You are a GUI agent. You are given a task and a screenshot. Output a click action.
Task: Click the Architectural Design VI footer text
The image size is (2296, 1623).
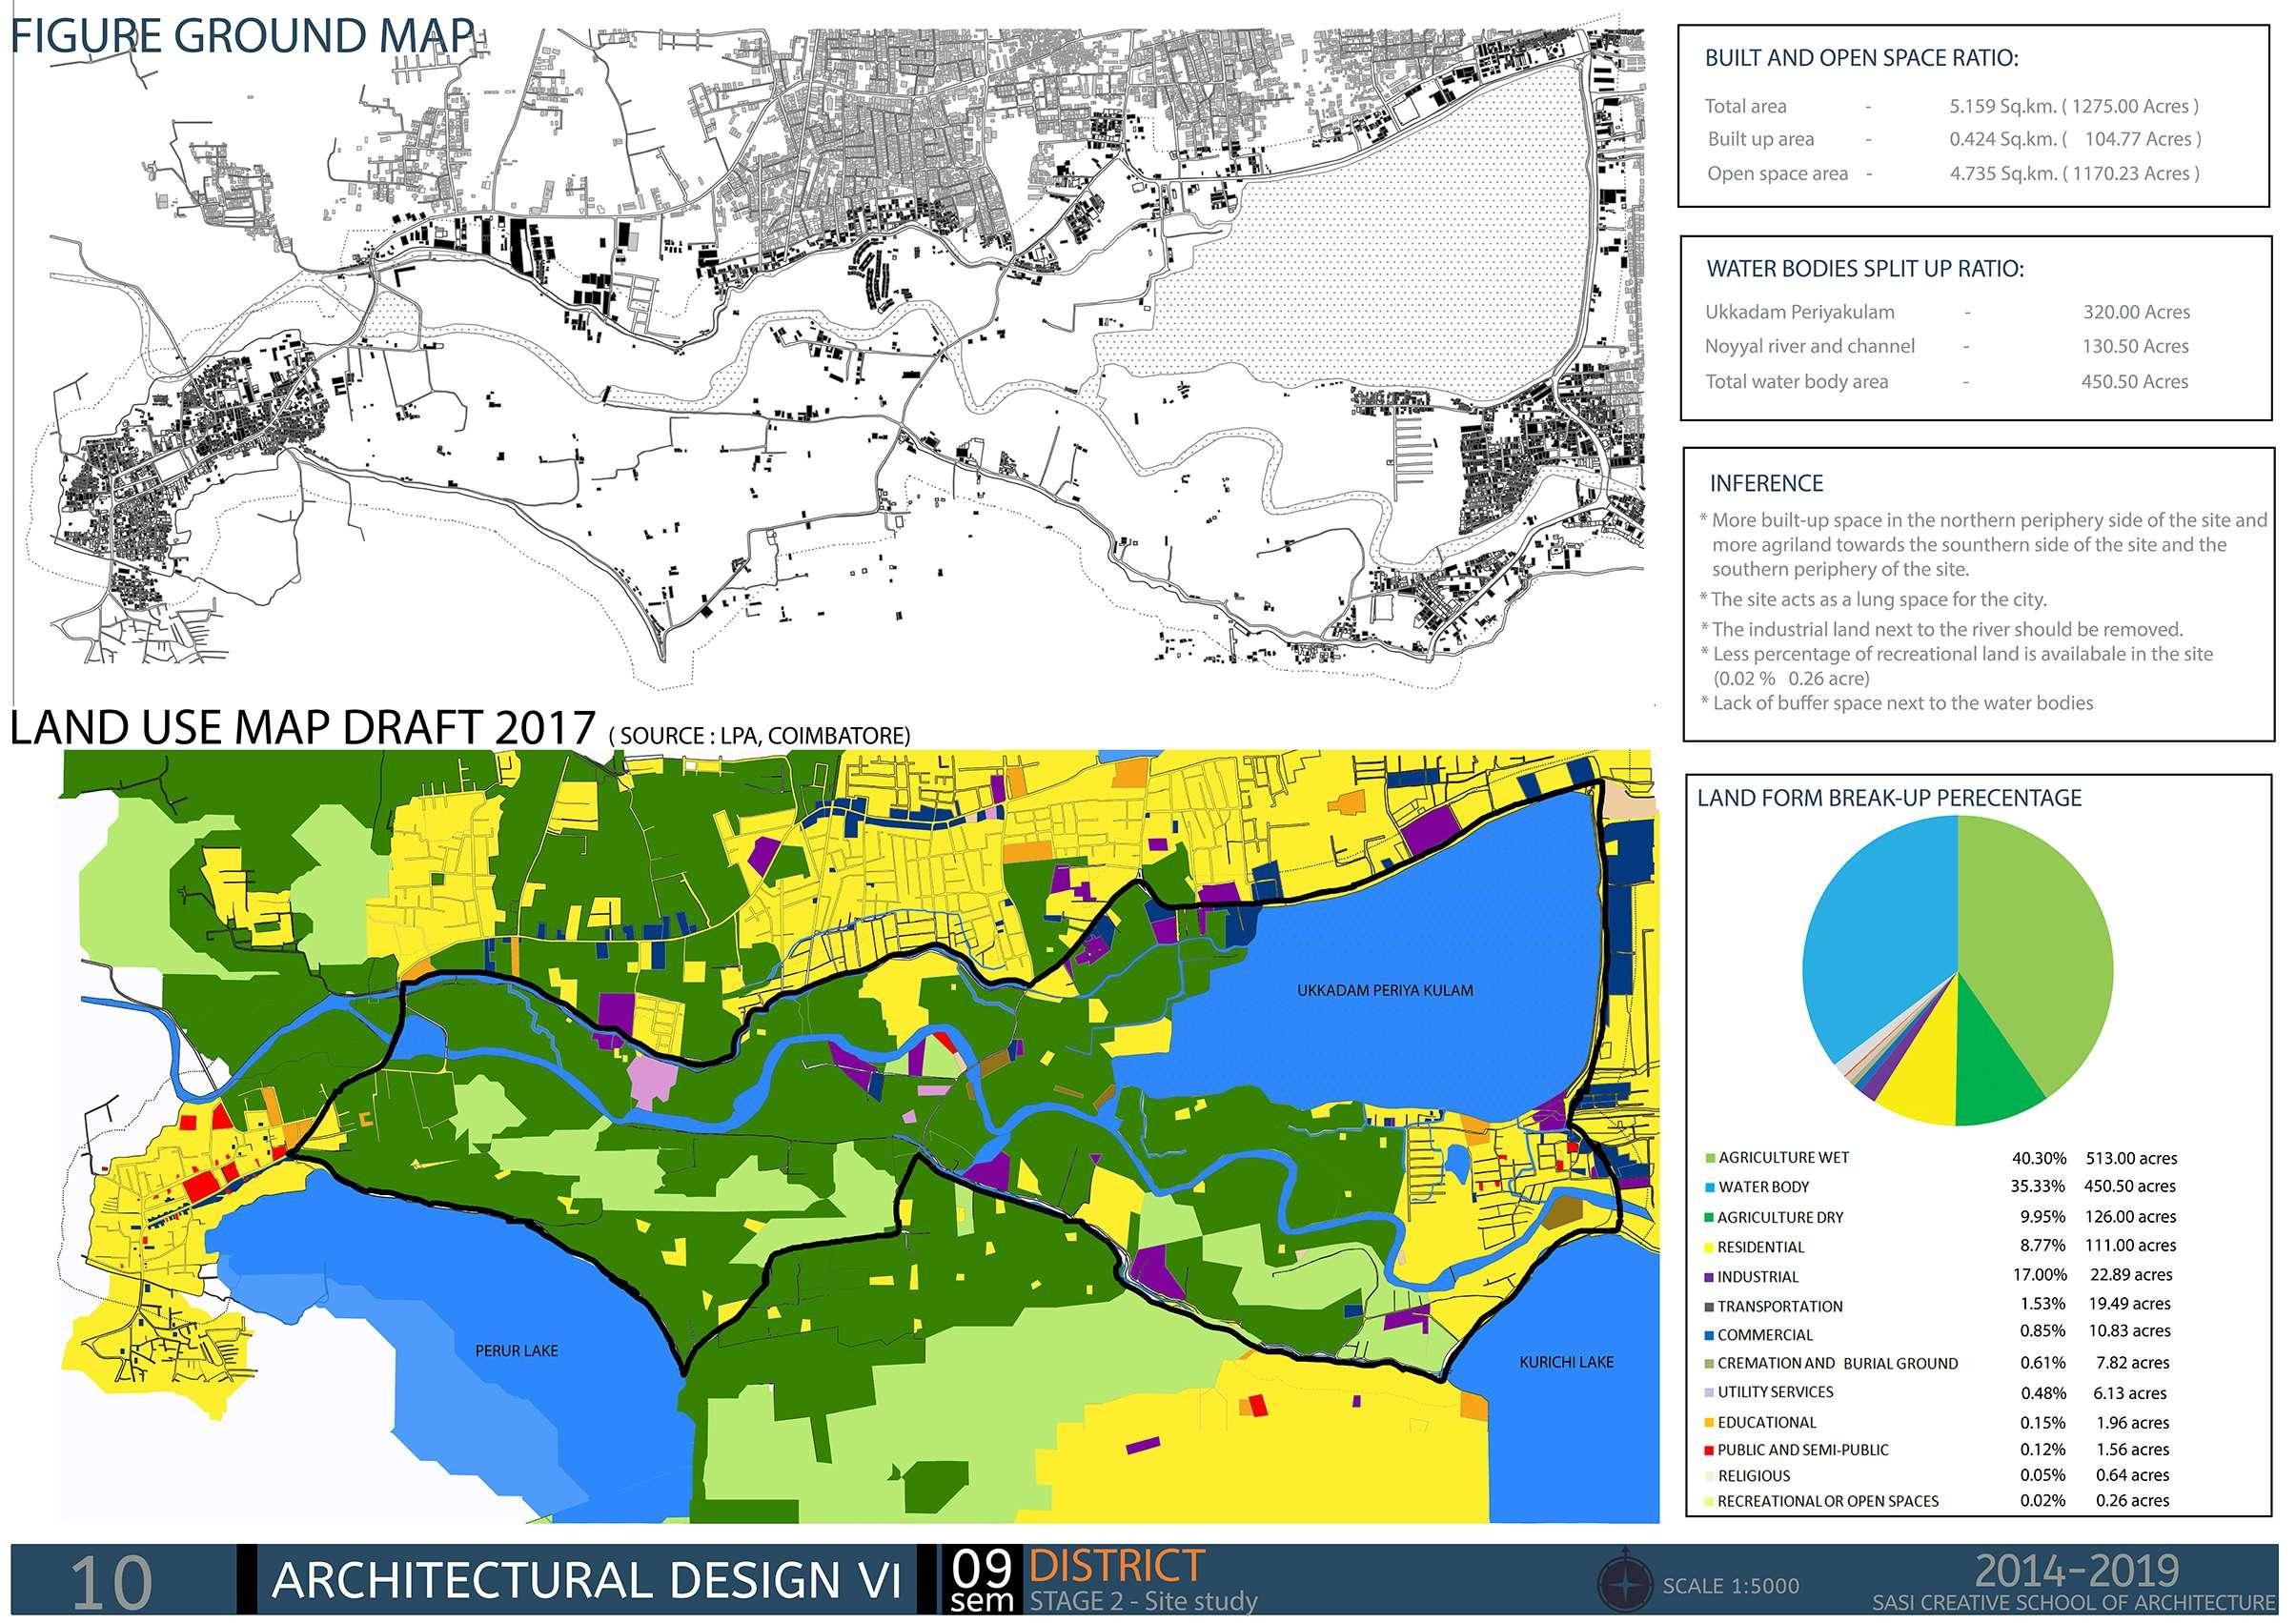coord(586,1581)
